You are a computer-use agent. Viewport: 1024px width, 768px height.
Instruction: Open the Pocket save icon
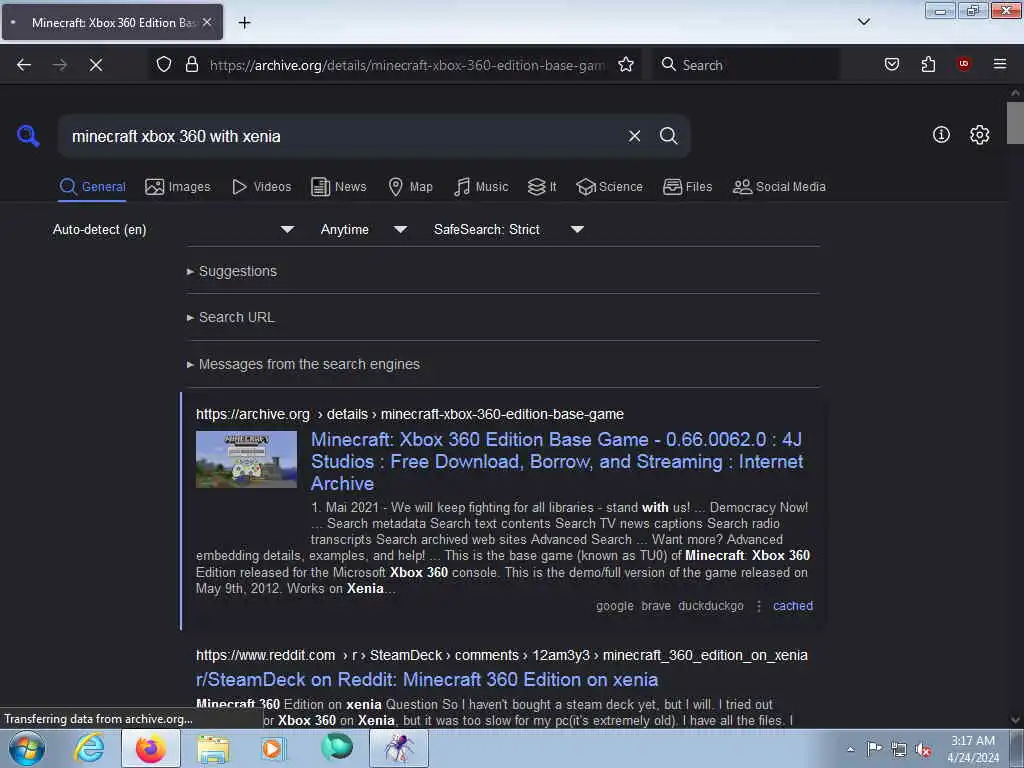point(891,64)
